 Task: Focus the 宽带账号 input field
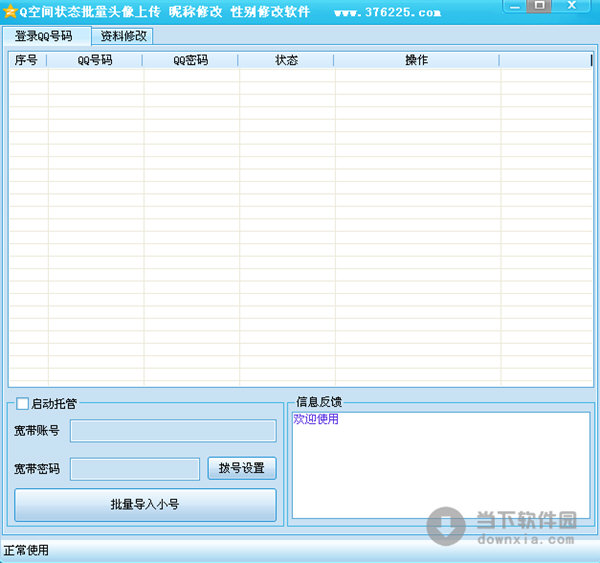[x=172, y=431]
